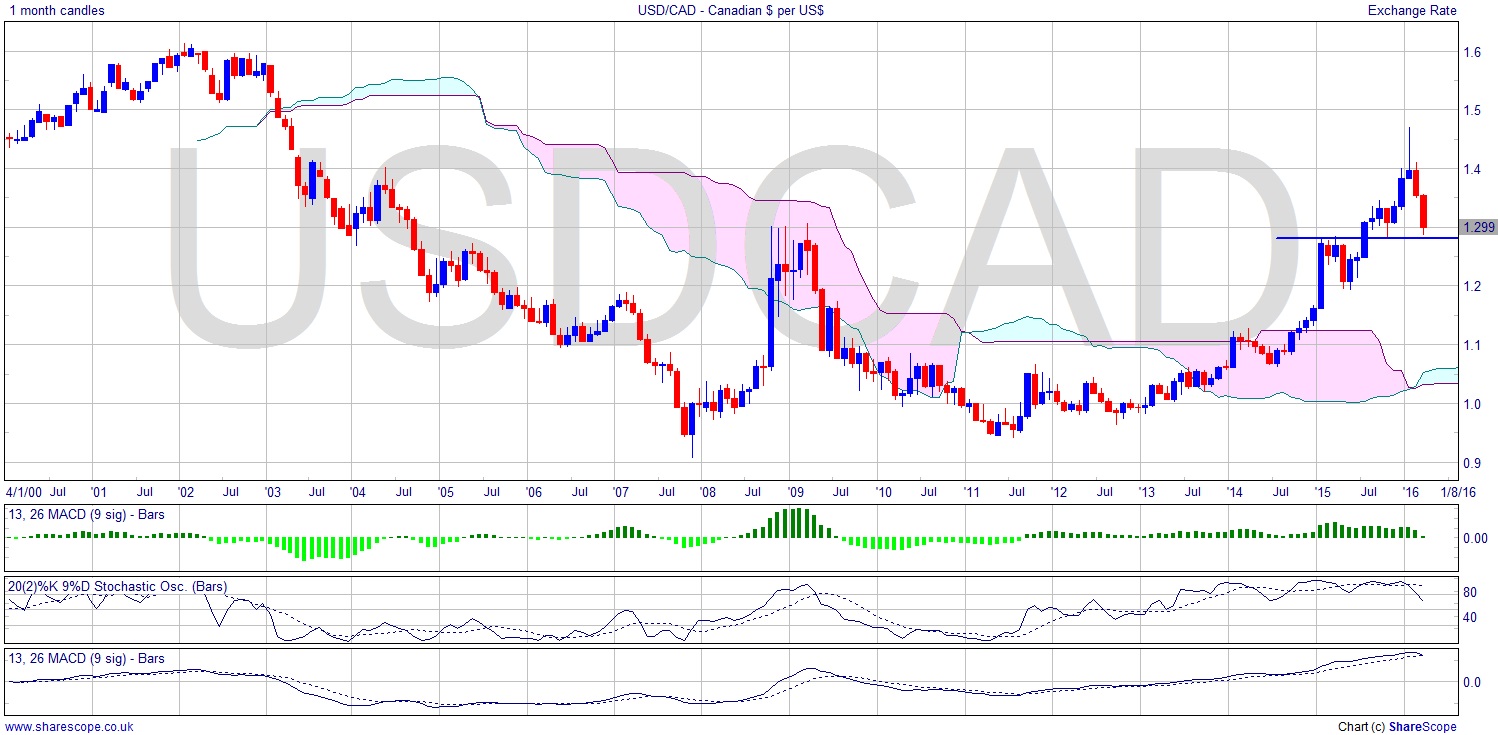Click the 80 level on Stochastic axis
Viewport: 1498px width, 735px height.
point(1470,593)
